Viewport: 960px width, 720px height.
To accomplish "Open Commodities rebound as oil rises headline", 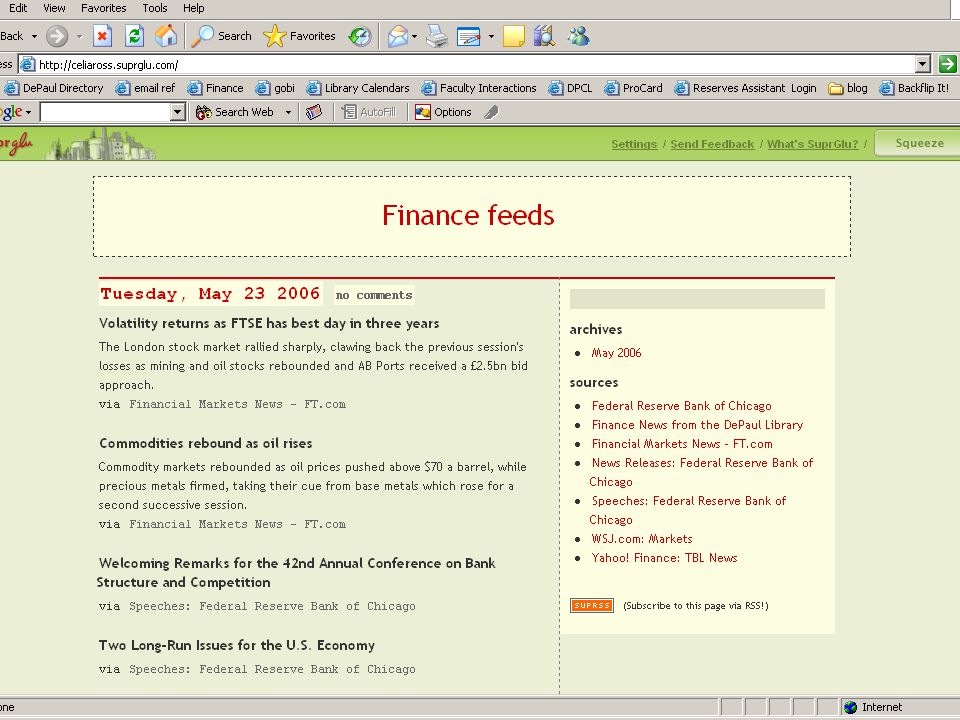I will pos(206,443).
